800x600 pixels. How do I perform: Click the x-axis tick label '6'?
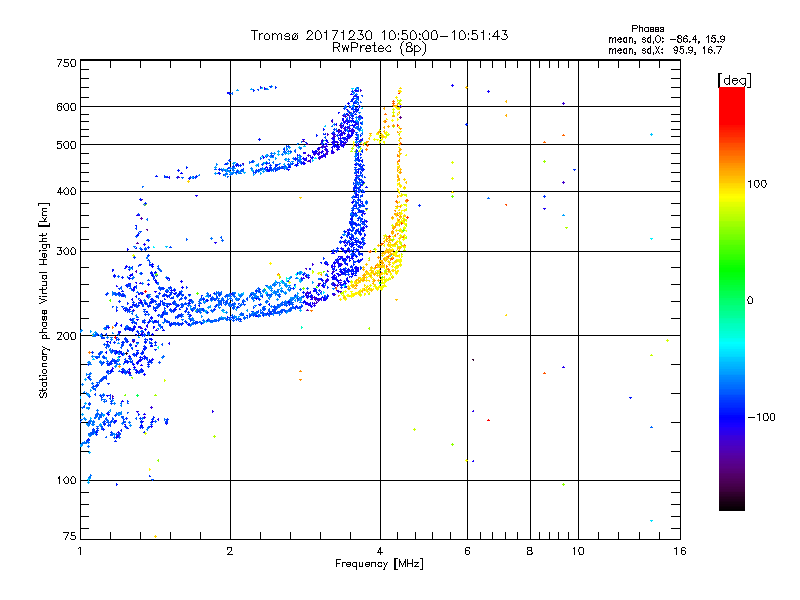(x=467, y=551)
